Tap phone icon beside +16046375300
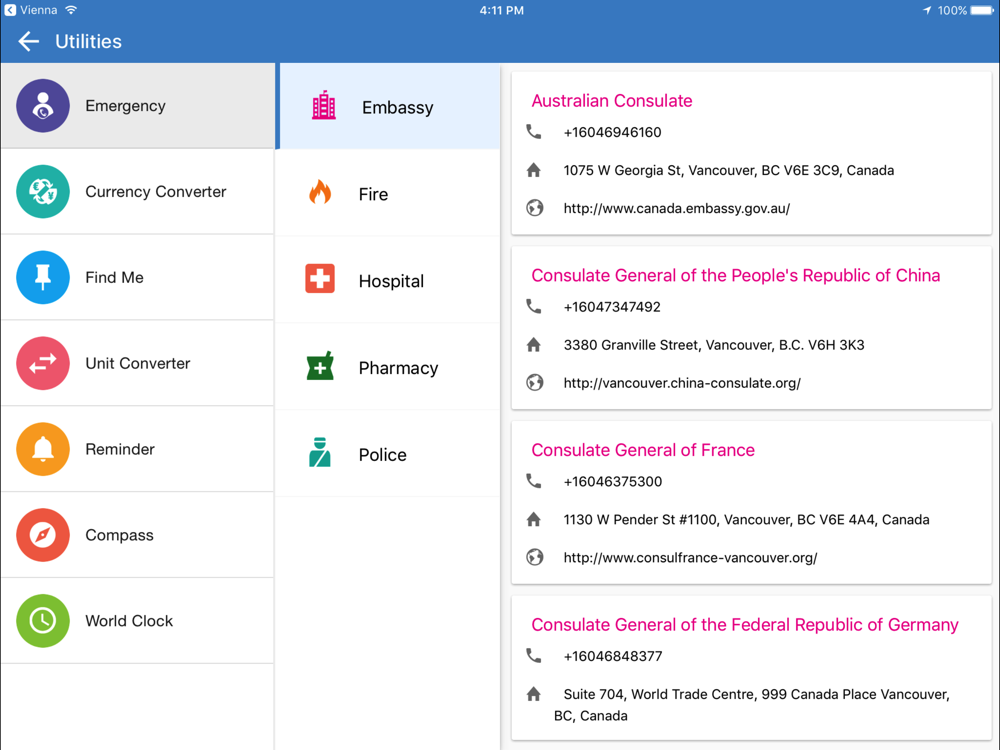The image size is (1000, 750). [x=534, y=482]
